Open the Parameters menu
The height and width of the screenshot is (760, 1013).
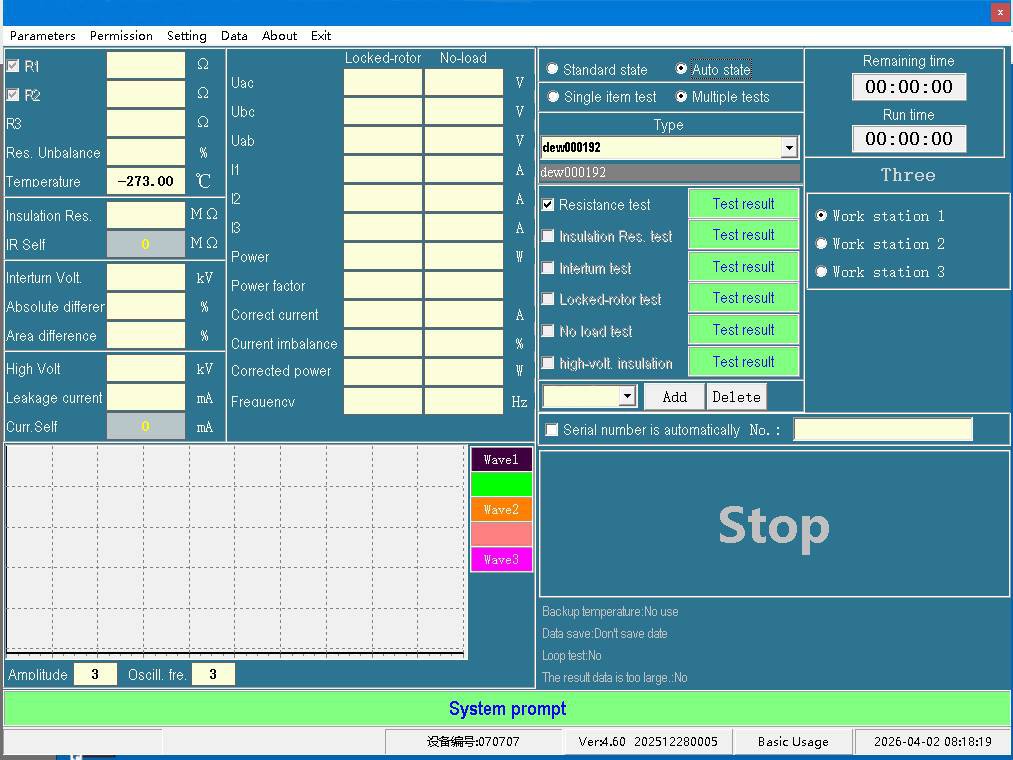click(42, 36)
